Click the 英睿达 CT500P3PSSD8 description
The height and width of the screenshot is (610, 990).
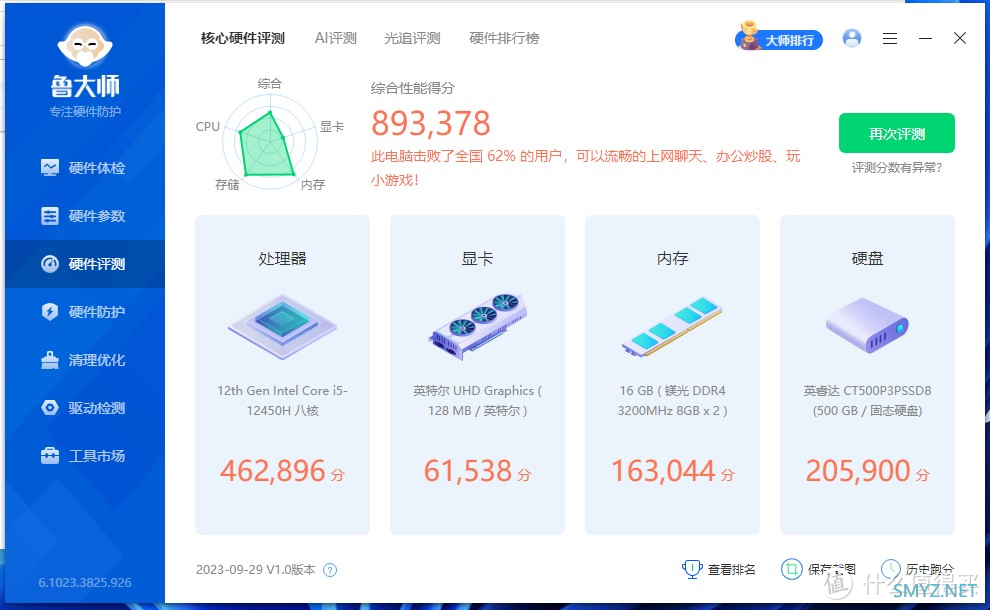867,400
